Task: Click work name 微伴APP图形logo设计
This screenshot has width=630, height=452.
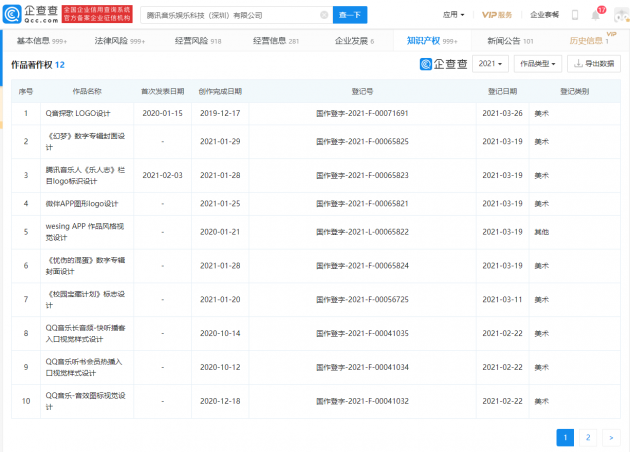Action: [x=82, y=204]
